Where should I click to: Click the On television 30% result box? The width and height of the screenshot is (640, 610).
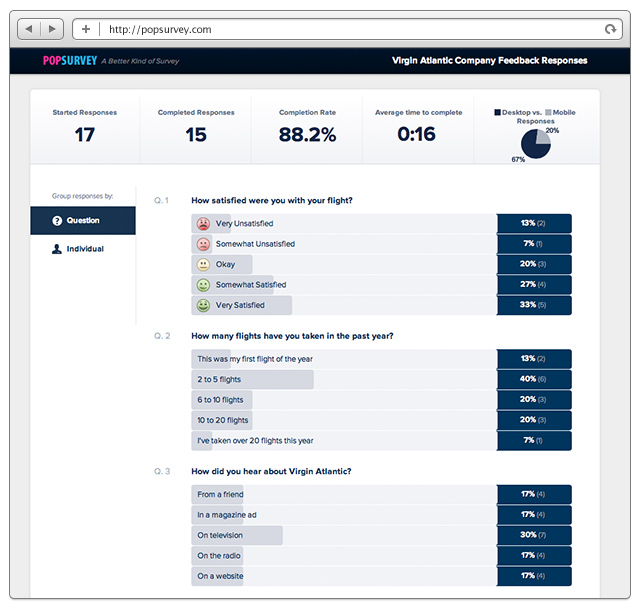click(534, 535)
